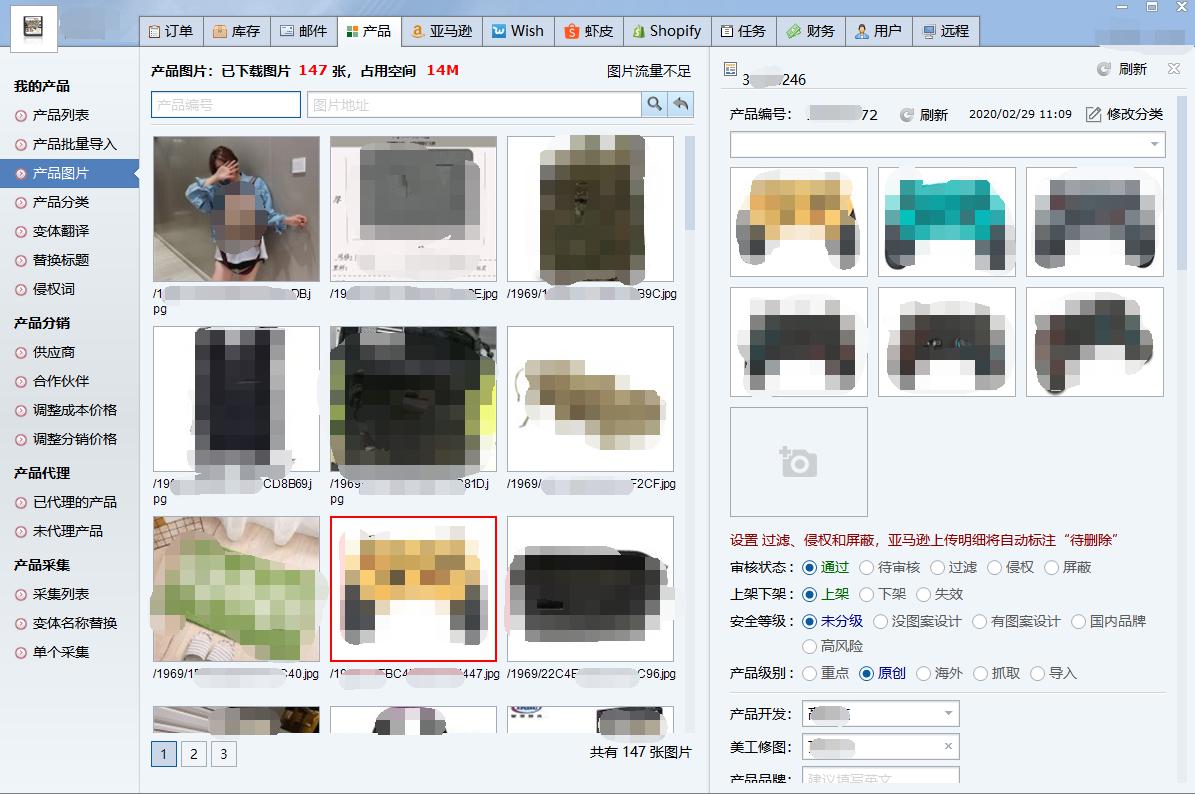Viewport: 1195px width, 794px height.
Task: Open the 亚马逊 tab
Action: point(442,31)
